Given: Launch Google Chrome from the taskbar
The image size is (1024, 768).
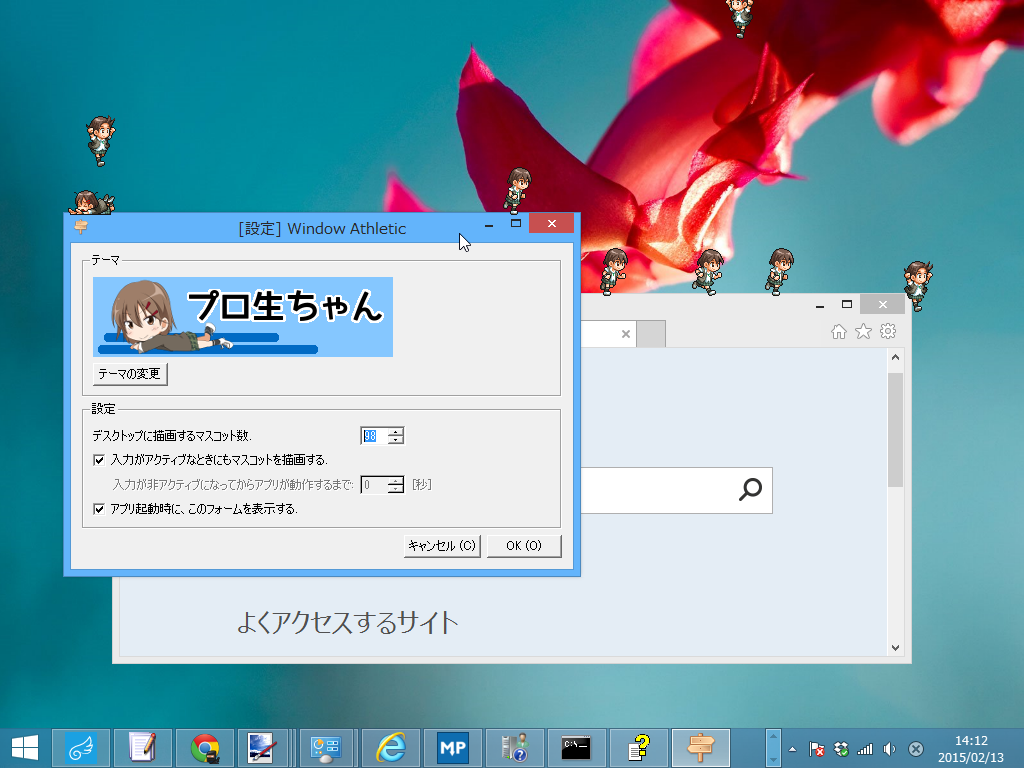Looking at the screenshot, I should click(204, 748).
